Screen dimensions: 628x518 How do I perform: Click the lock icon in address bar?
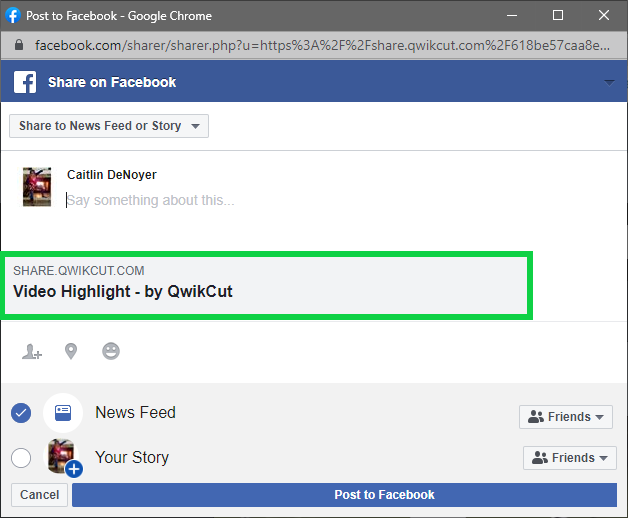pyautogui.click(x=18, y=44)
